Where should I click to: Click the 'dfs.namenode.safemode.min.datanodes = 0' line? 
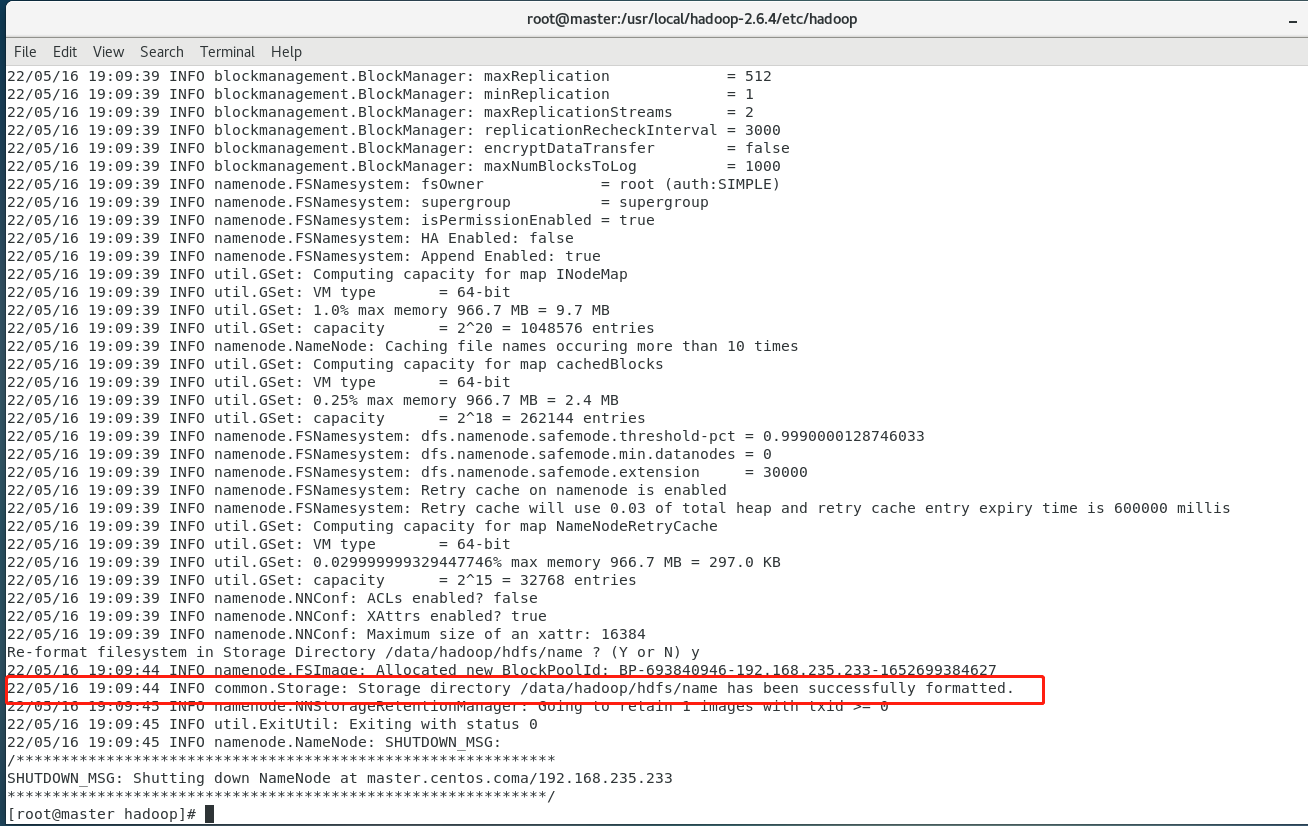389,454
